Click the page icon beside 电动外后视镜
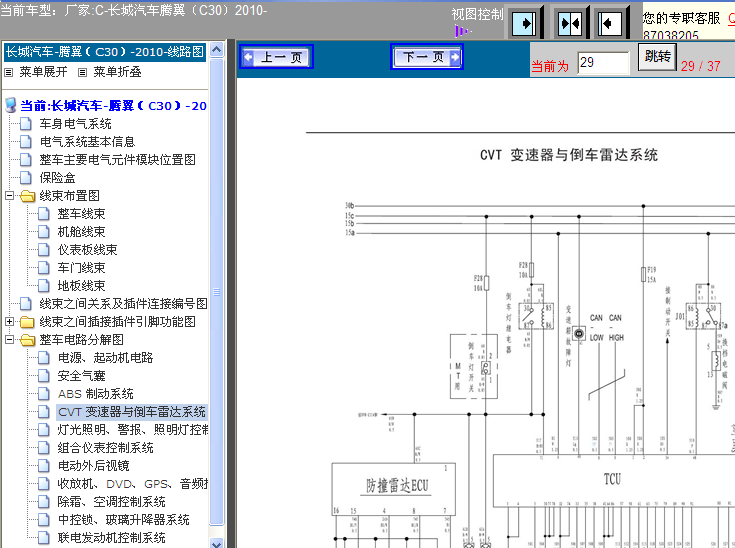735x548 pixels. click(x=44, y=465)
